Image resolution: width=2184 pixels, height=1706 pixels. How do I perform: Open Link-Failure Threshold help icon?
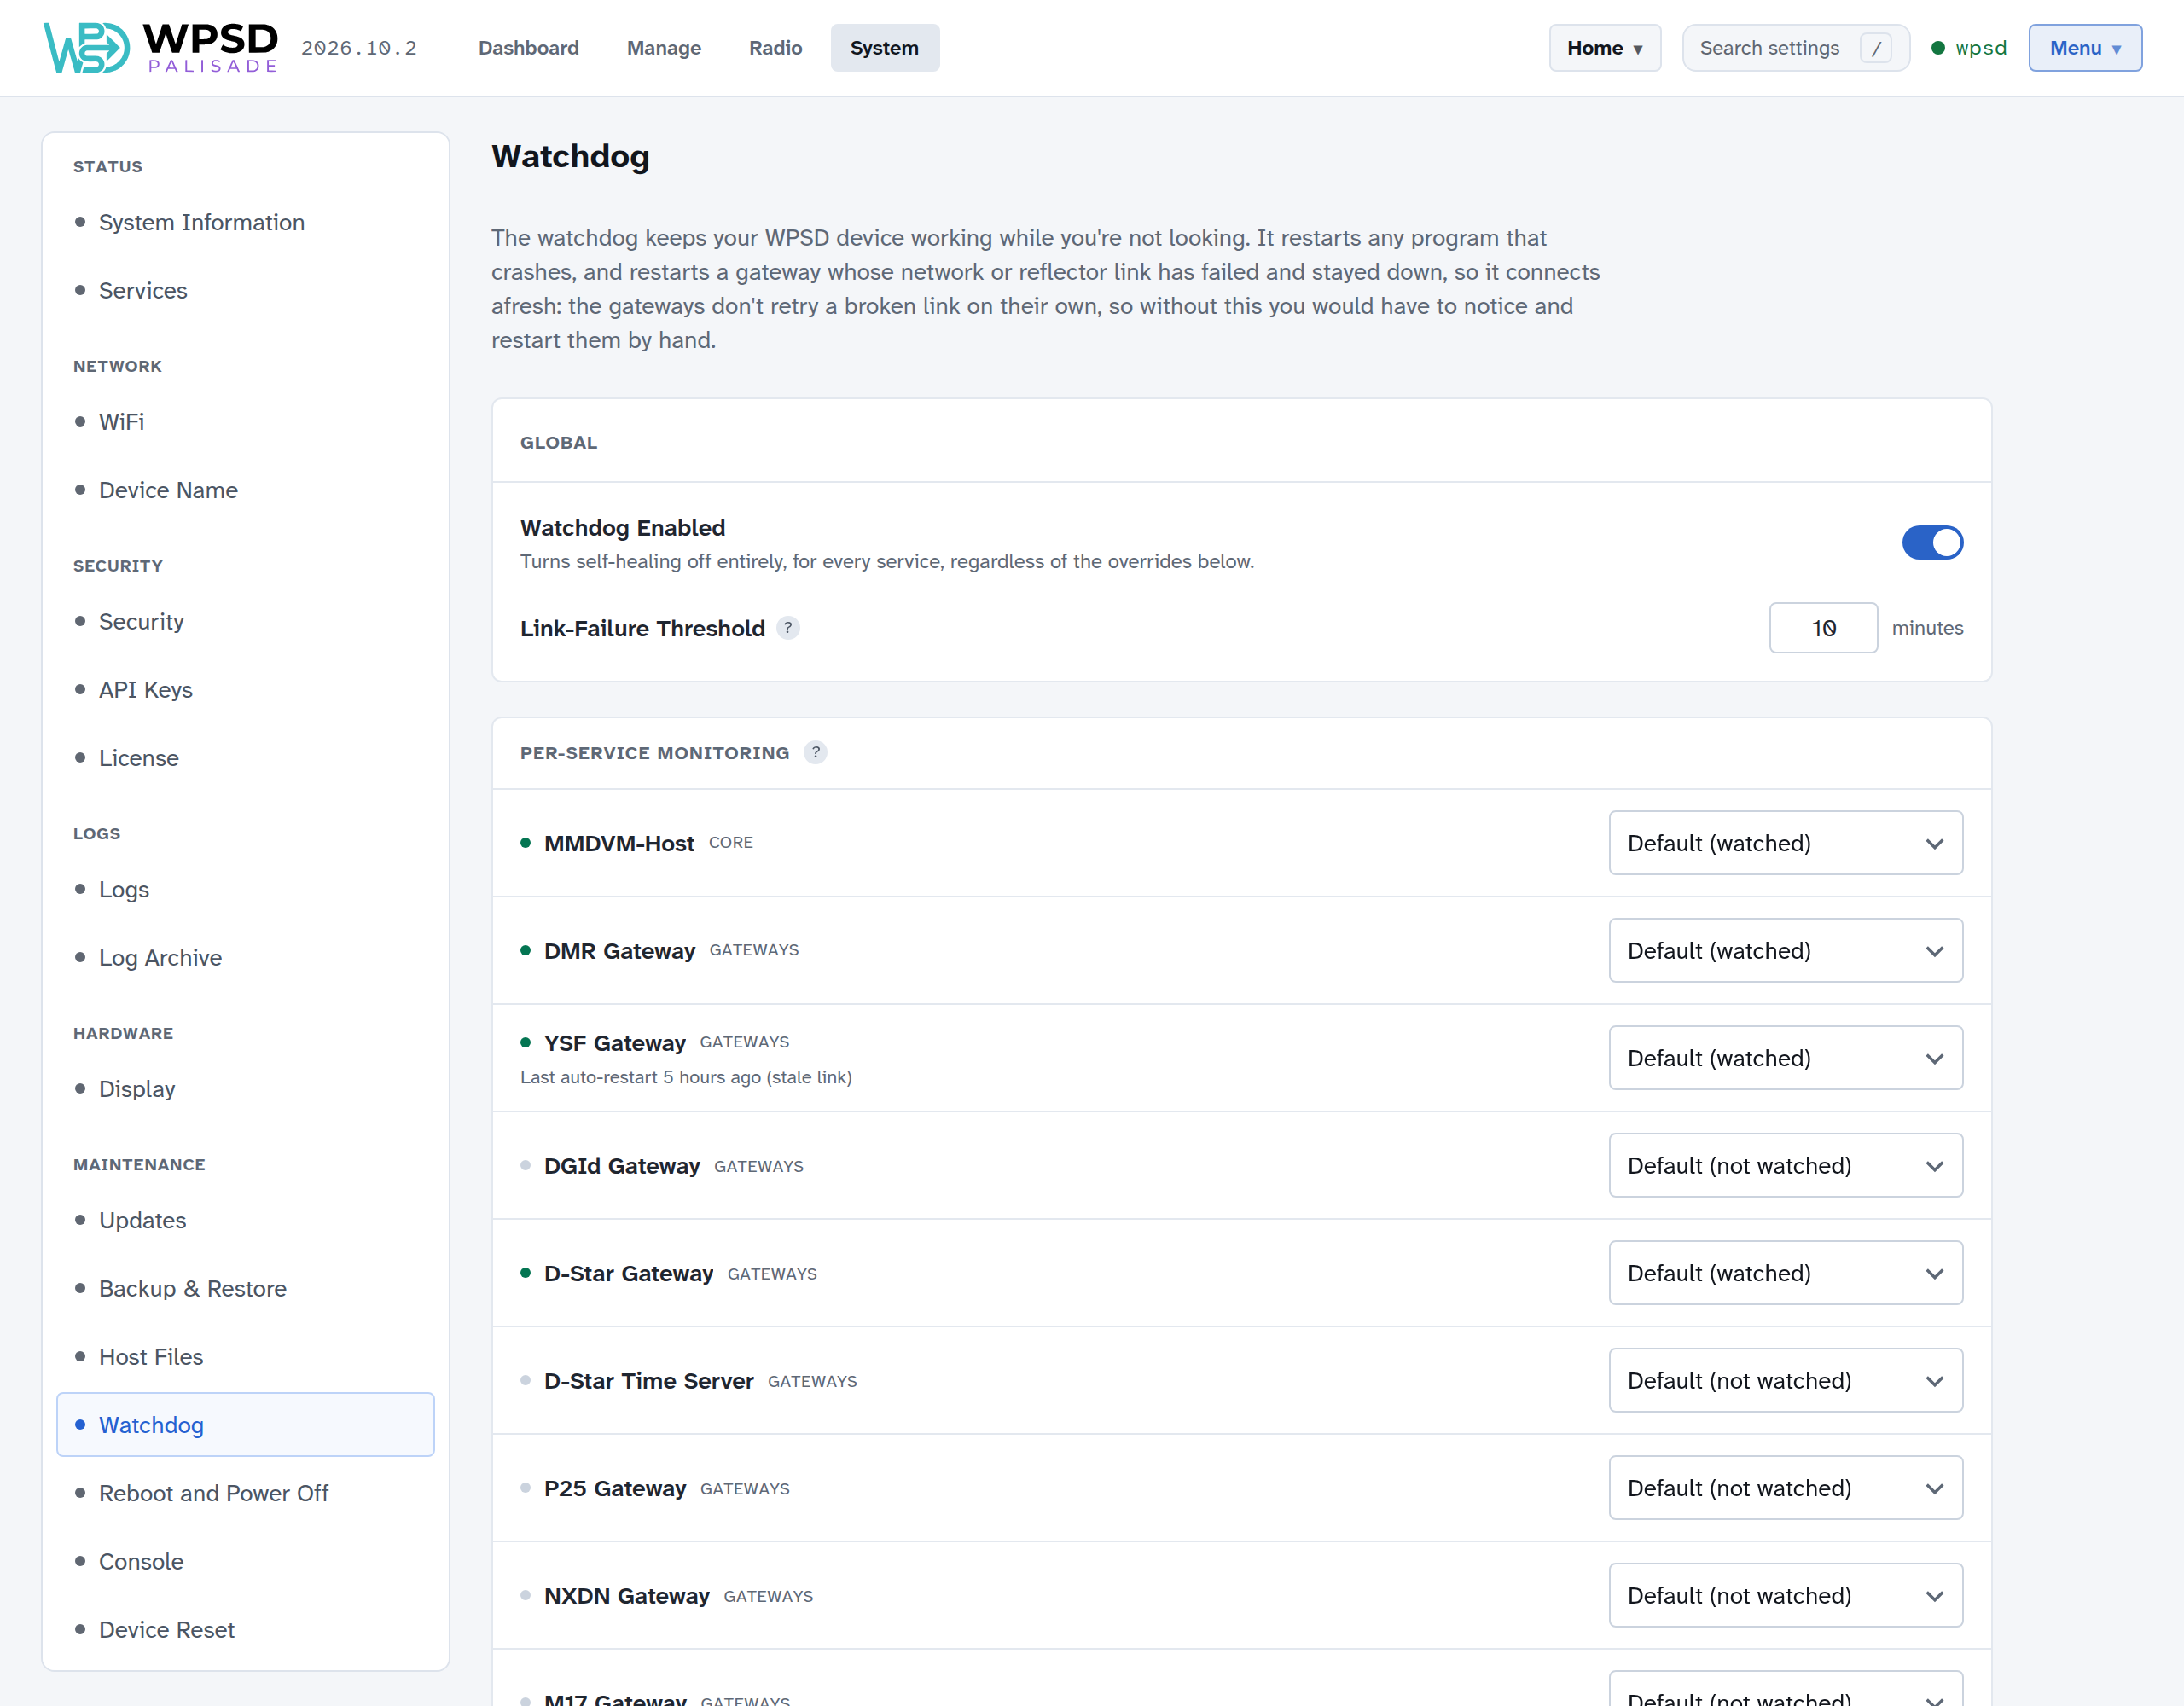tap(788, 628)
